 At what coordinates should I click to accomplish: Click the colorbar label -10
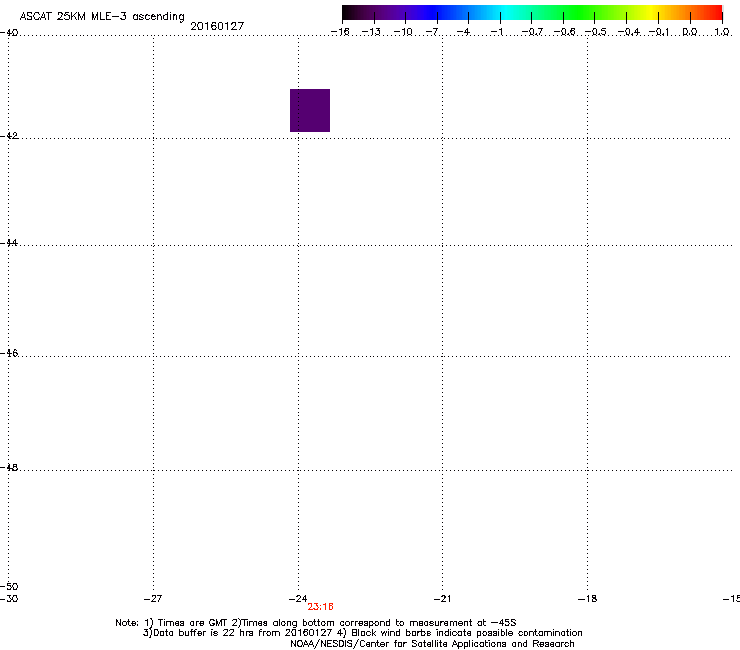pos(403,32)
